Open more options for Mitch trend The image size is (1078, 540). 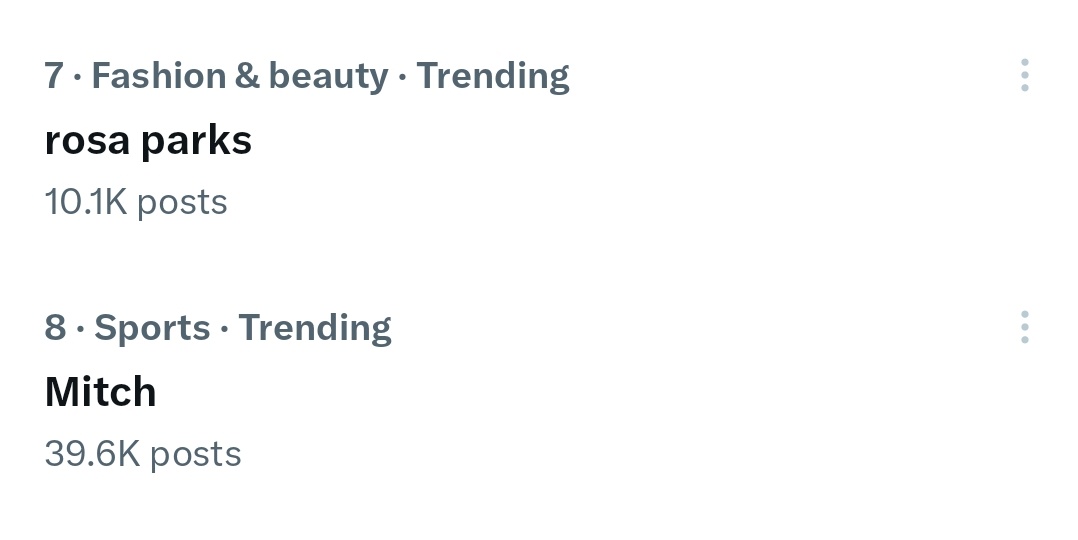(x=1024, y=327)
